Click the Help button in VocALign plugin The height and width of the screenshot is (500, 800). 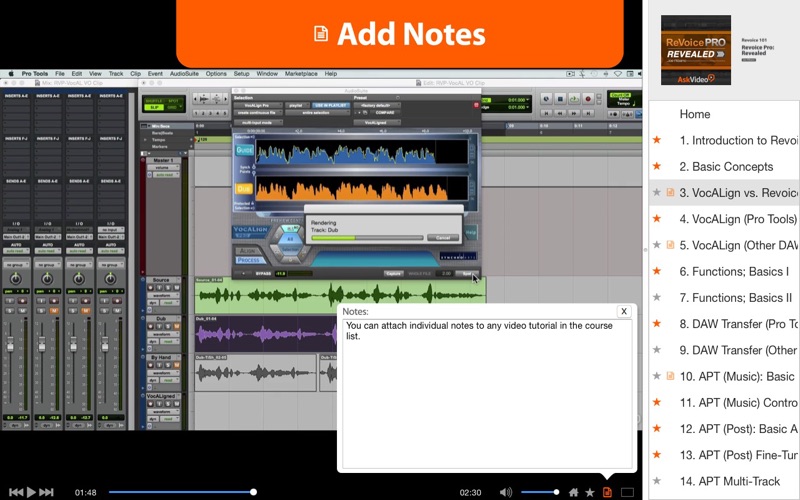(470, 232)
